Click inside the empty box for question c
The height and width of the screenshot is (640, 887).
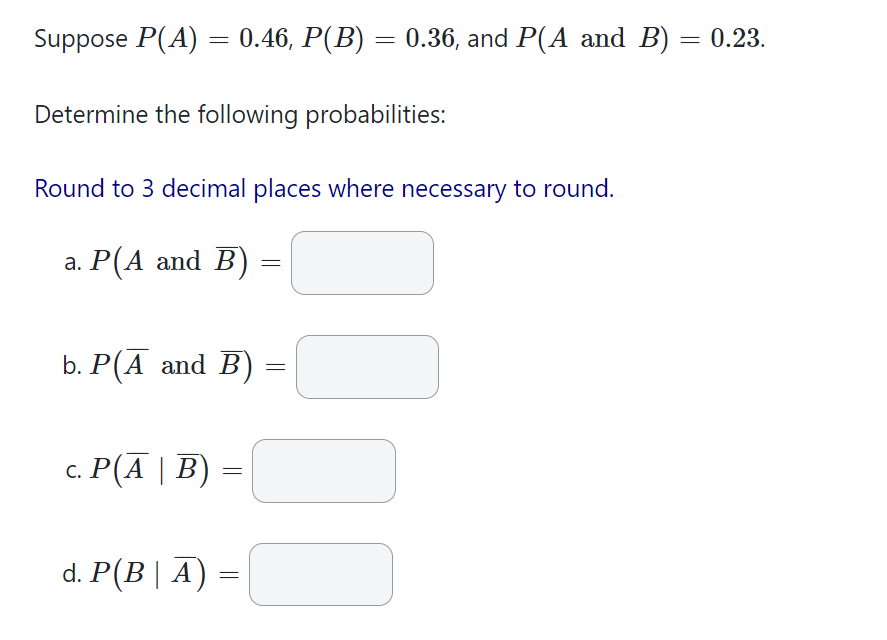click(x=324, y=471)
